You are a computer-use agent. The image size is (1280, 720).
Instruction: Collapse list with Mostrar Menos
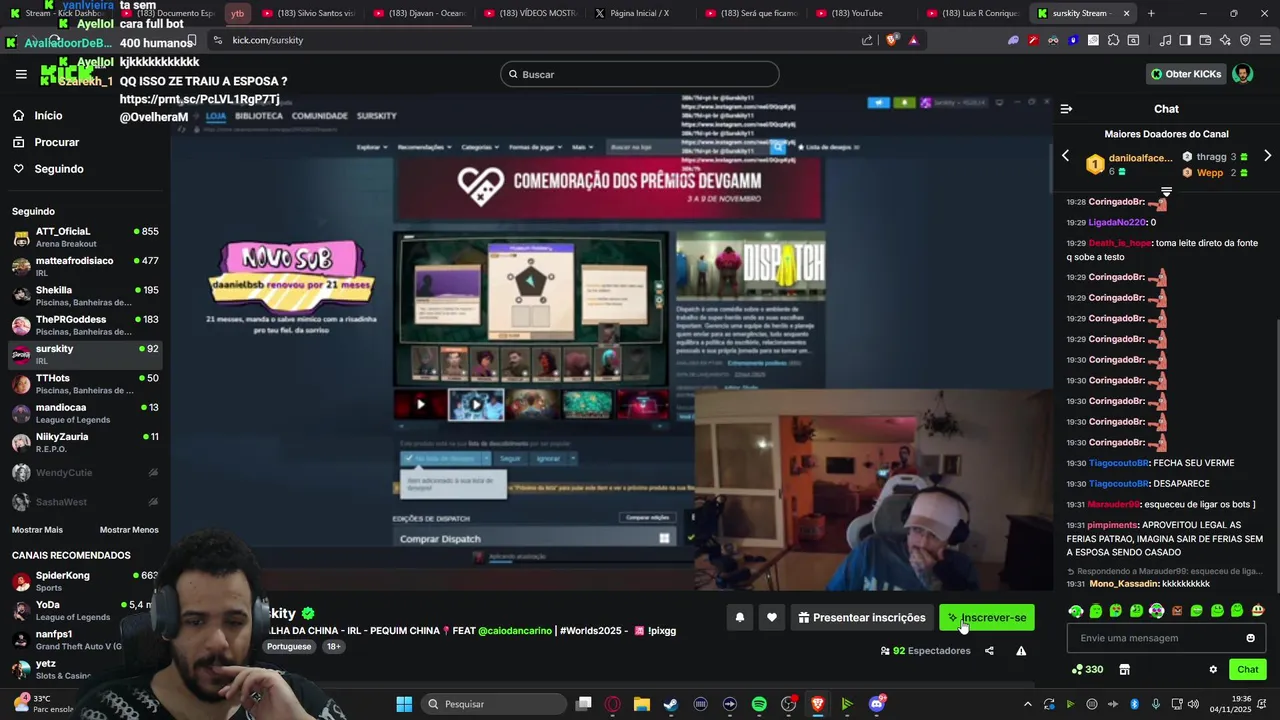tap(129, 530)
